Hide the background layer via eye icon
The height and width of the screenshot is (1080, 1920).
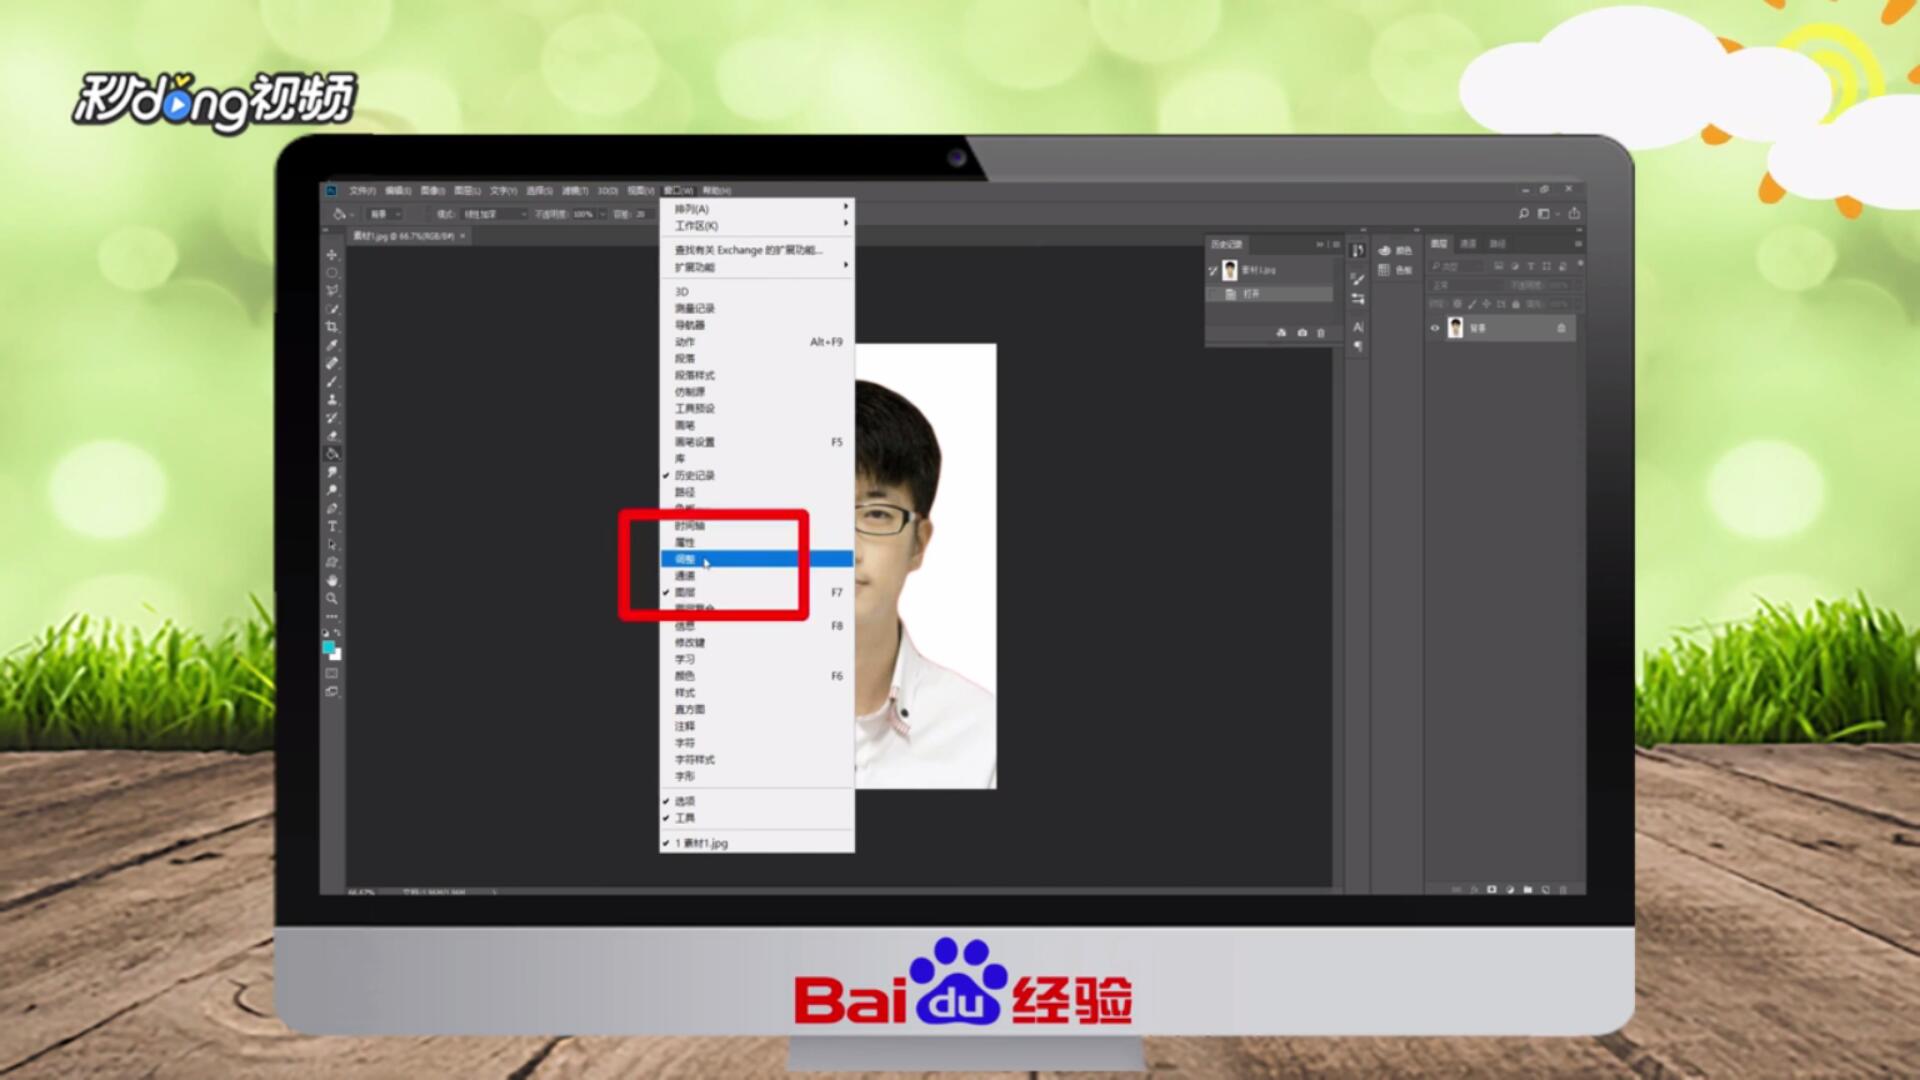pyautogui.click(x=1435, y=328)
